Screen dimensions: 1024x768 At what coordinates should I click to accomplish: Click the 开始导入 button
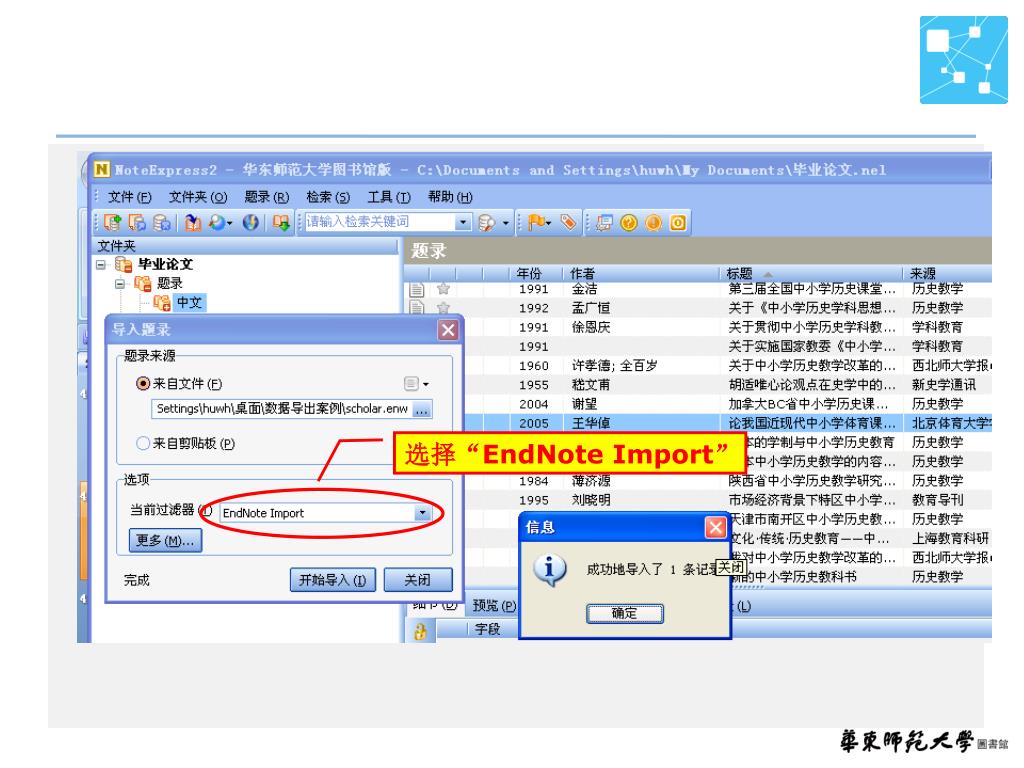[x=333, y=580]
